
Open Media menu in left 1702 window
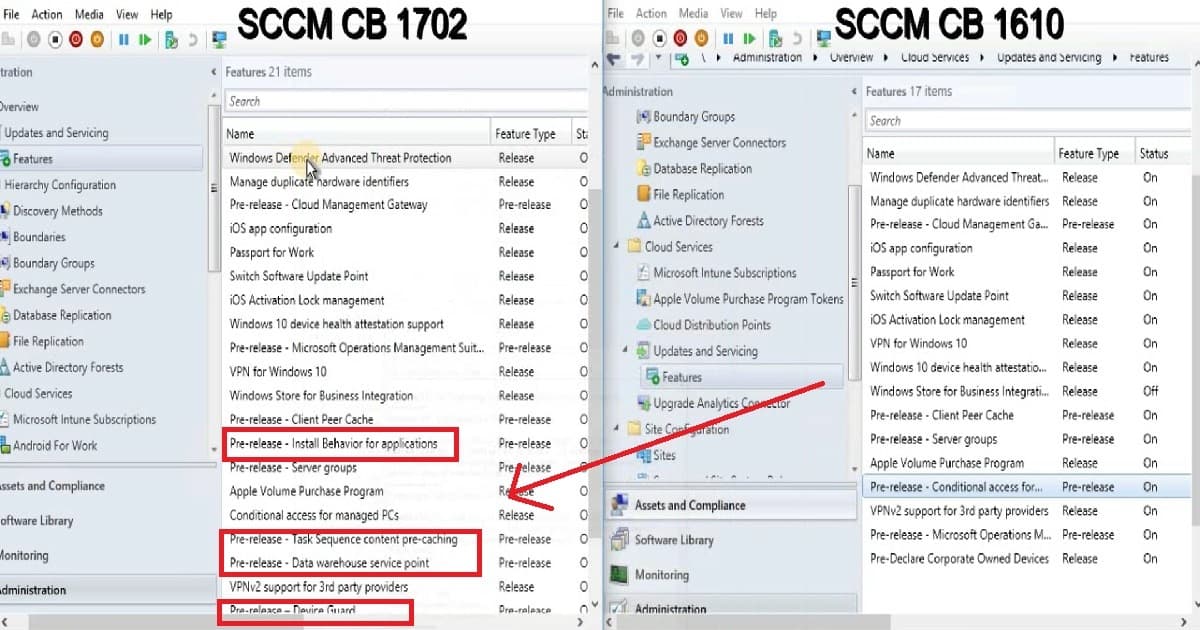point(89,14)
